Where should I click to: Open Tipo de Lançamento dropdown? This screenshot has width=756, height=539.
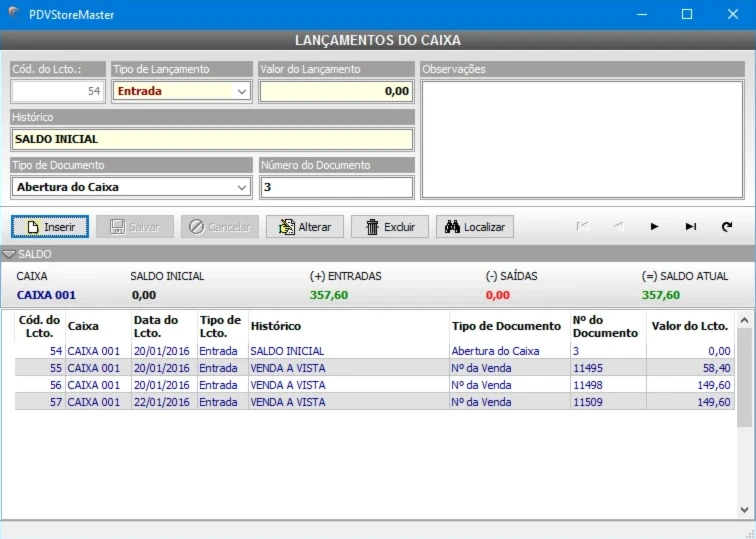point(241,91)
